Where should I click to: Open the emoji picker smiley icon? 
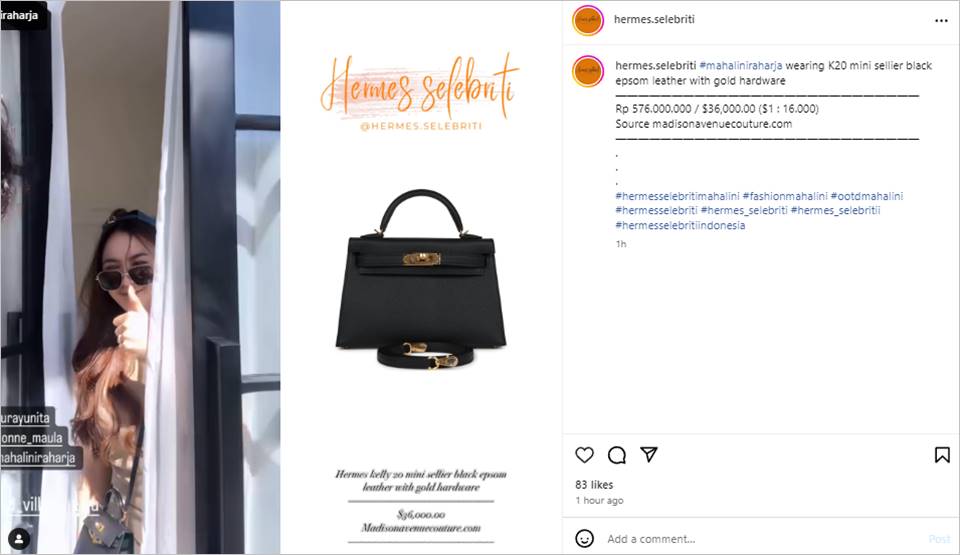pos(584,538)
